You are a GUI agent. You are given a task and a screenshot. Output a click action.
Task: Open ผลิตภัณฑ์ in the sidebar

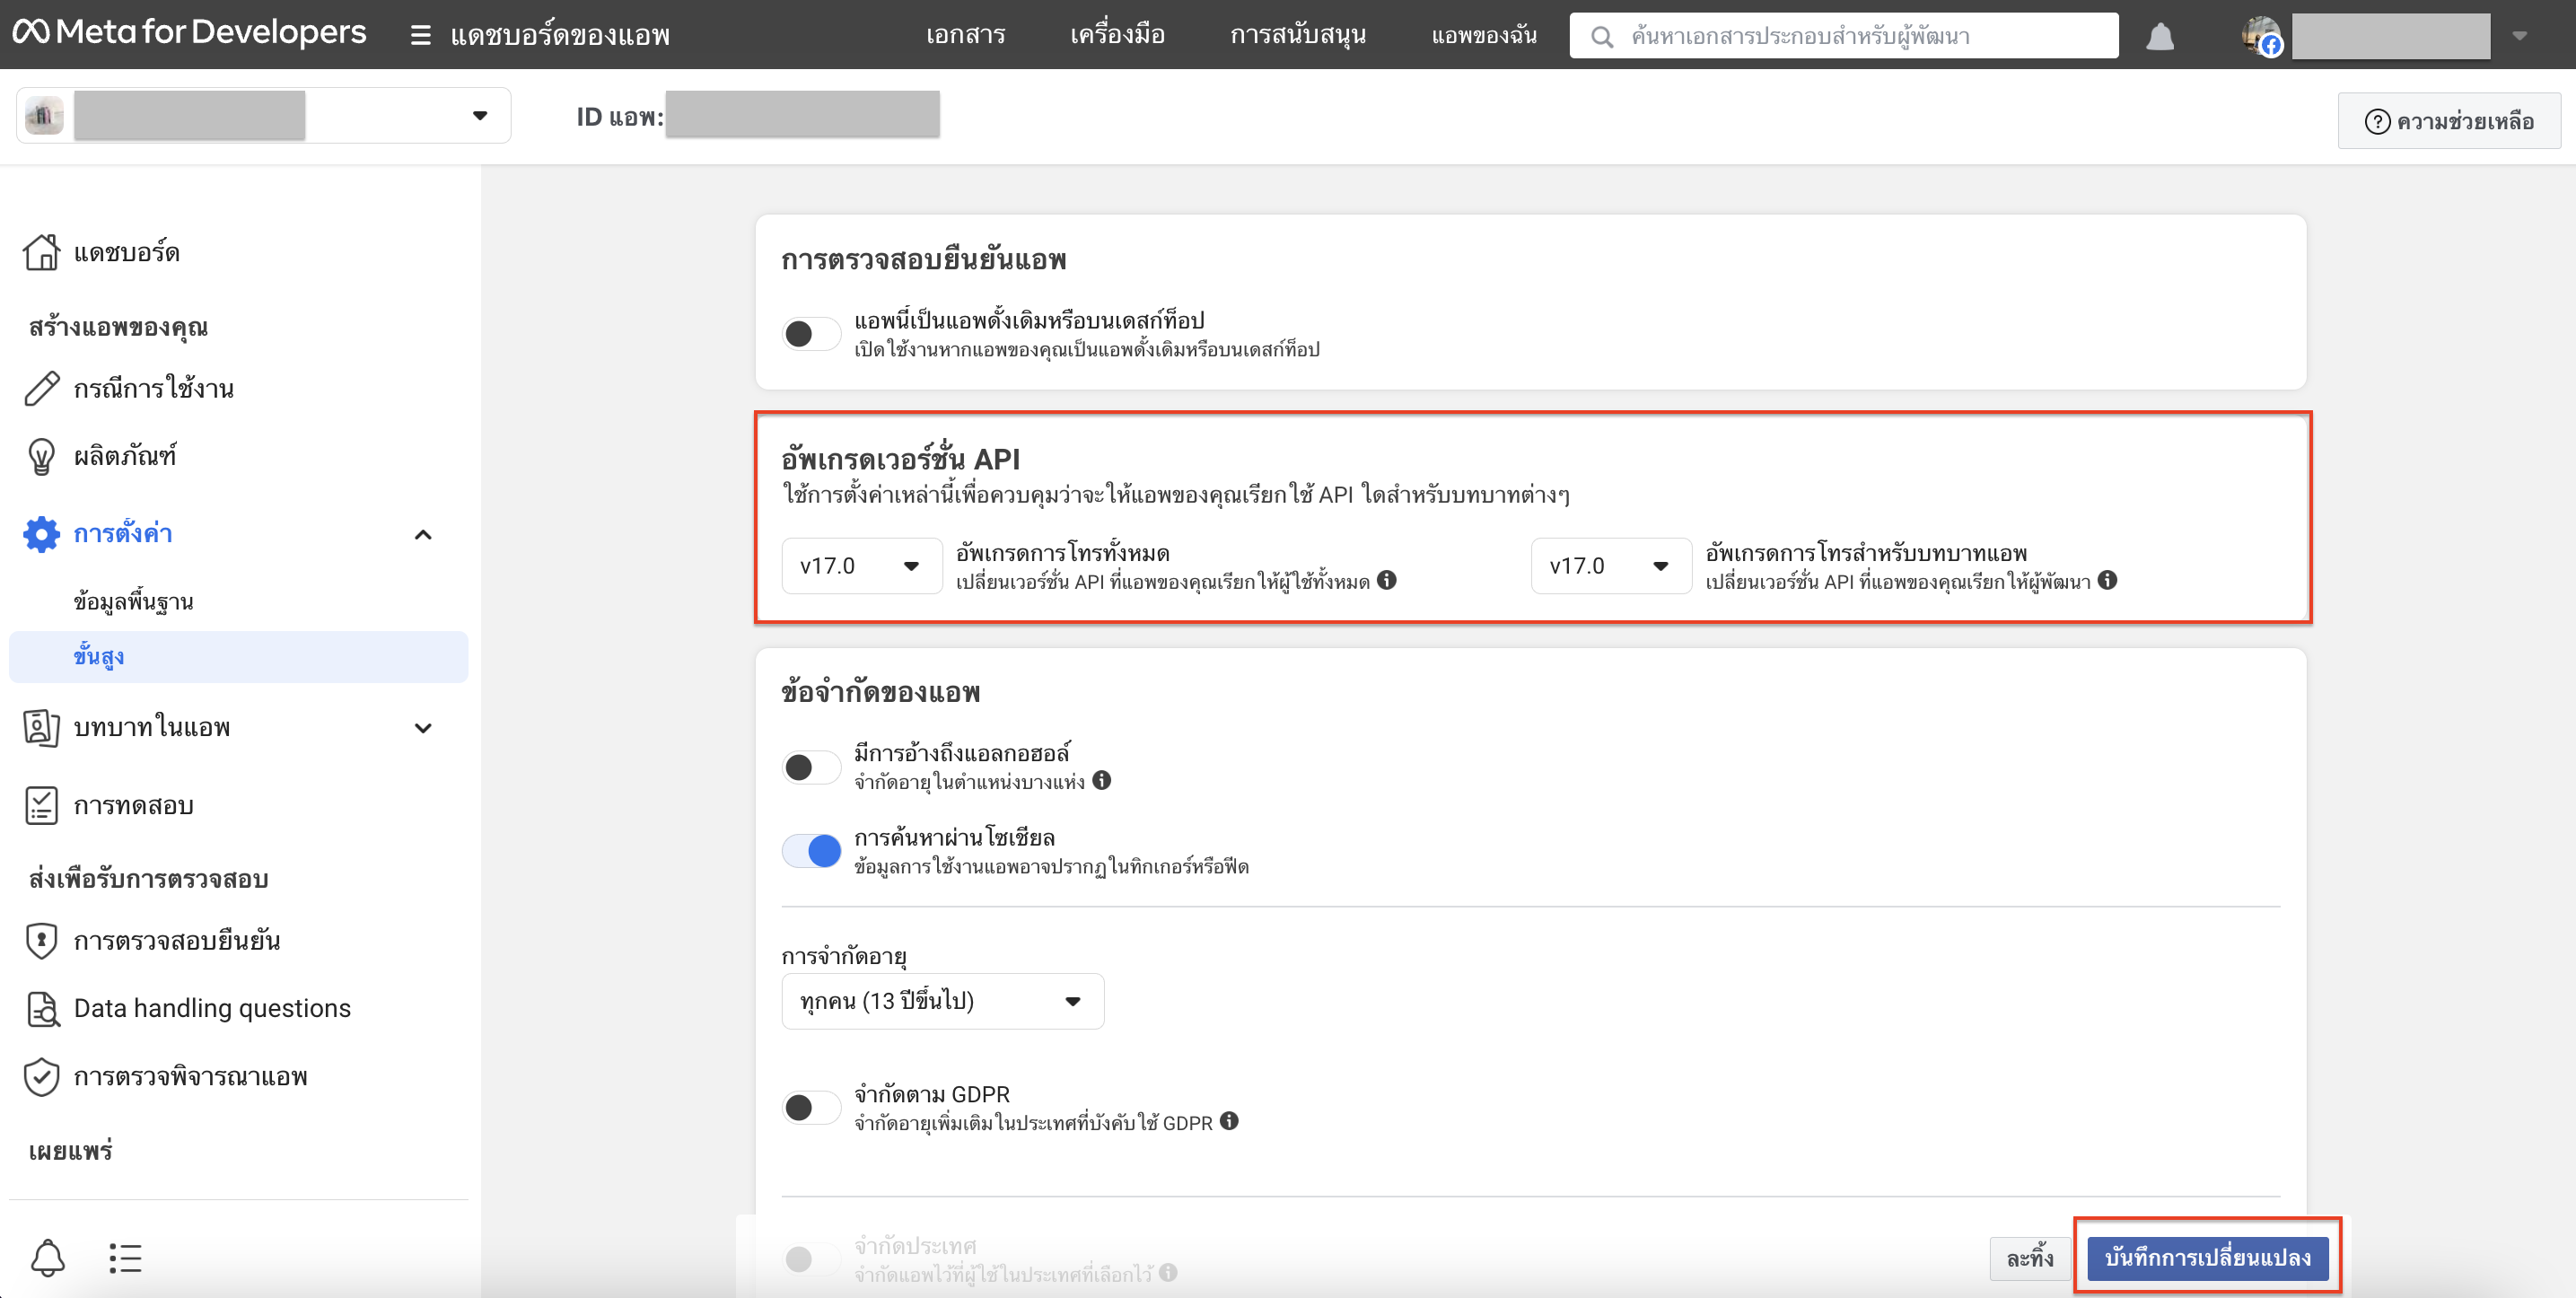[x=125, y=456]
